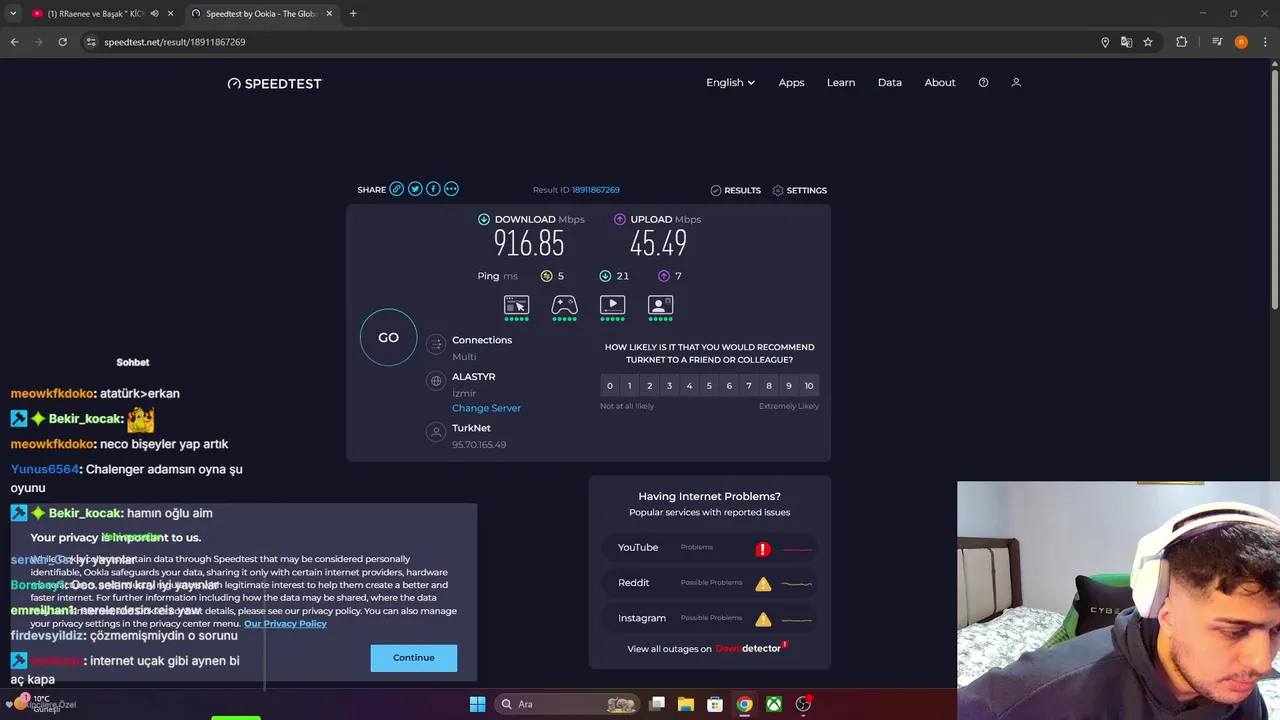Open the Speedtest help question-mark icon

point(983,82)
